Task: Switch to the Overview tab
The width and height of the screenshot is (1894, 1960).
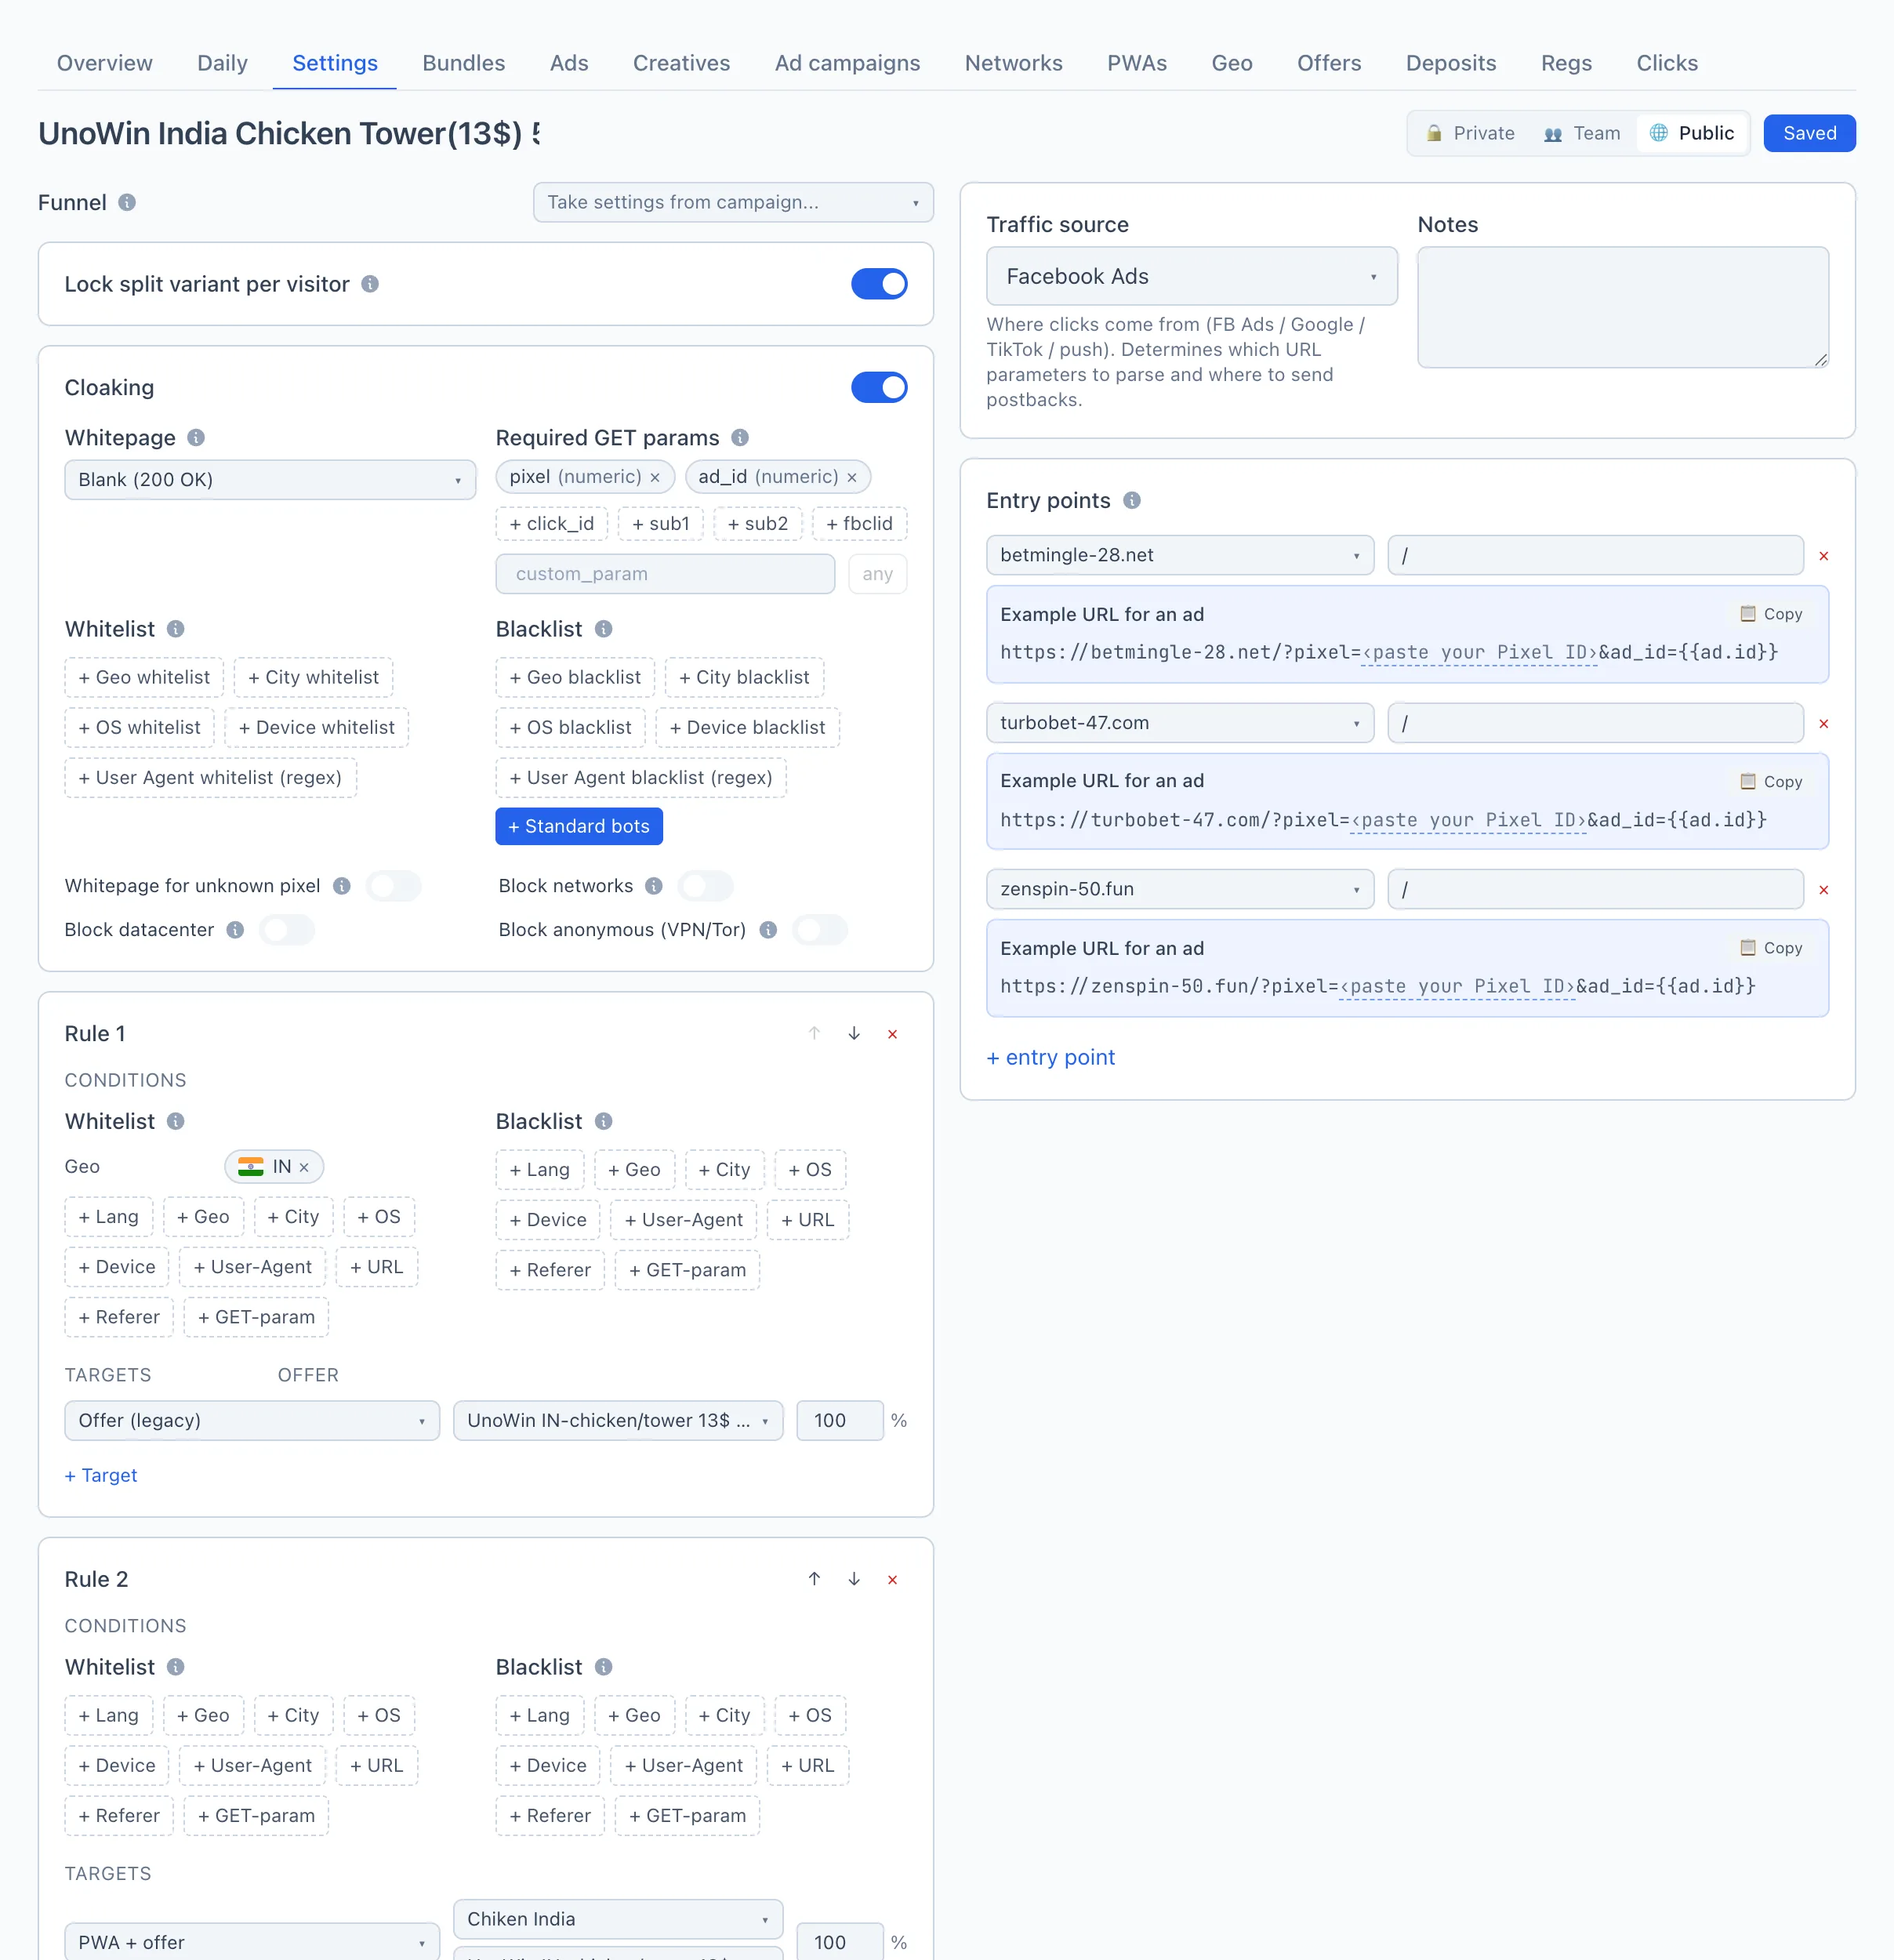Action: point(105,63)
